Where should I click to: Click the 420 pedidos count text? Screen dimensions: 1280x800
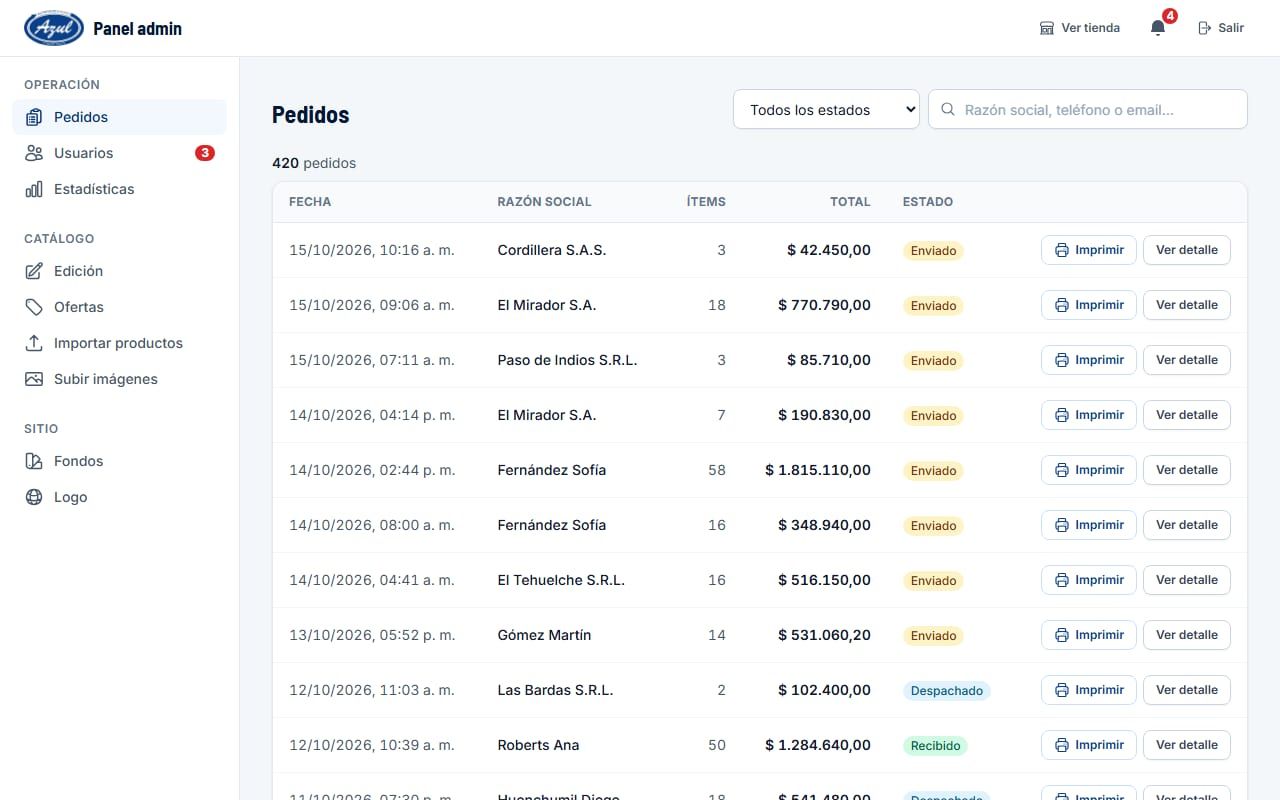(314, 163)
